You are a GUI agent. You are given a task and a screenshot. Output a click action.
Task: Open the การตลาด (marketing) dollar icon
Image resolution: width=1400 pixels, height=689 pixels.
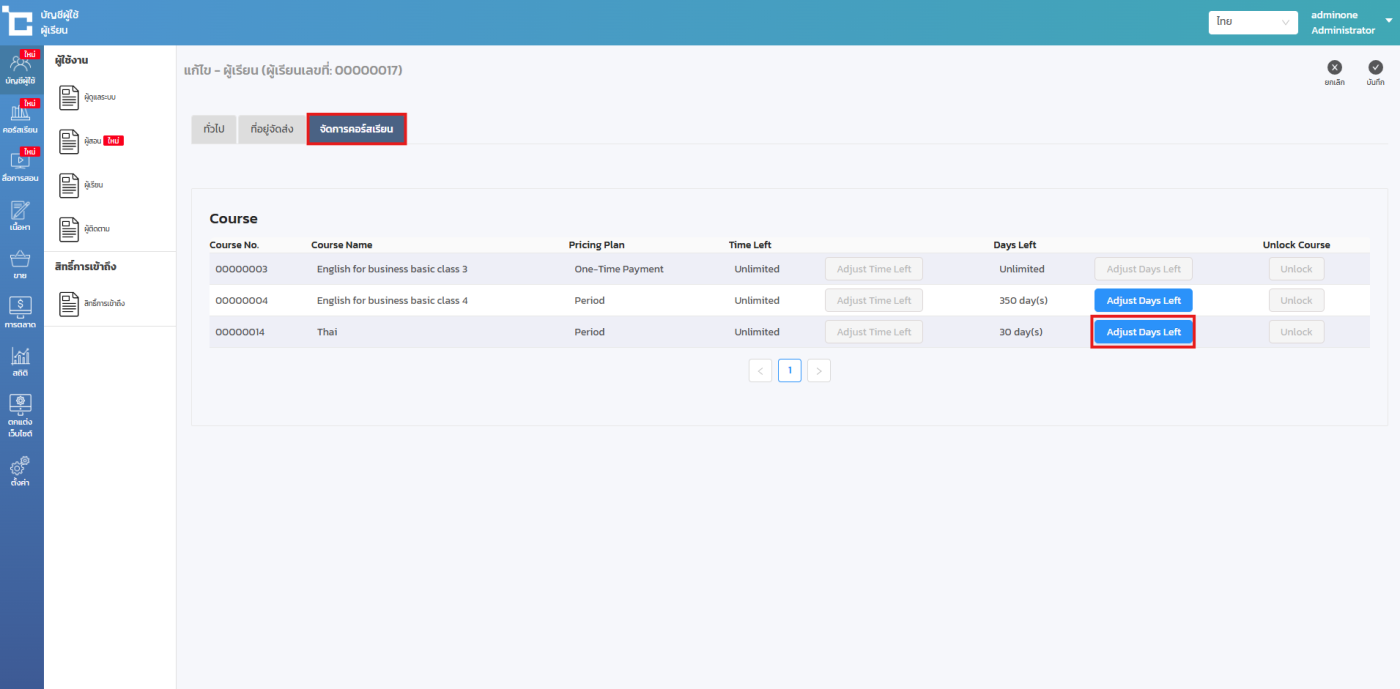click(x=20, y=312)
